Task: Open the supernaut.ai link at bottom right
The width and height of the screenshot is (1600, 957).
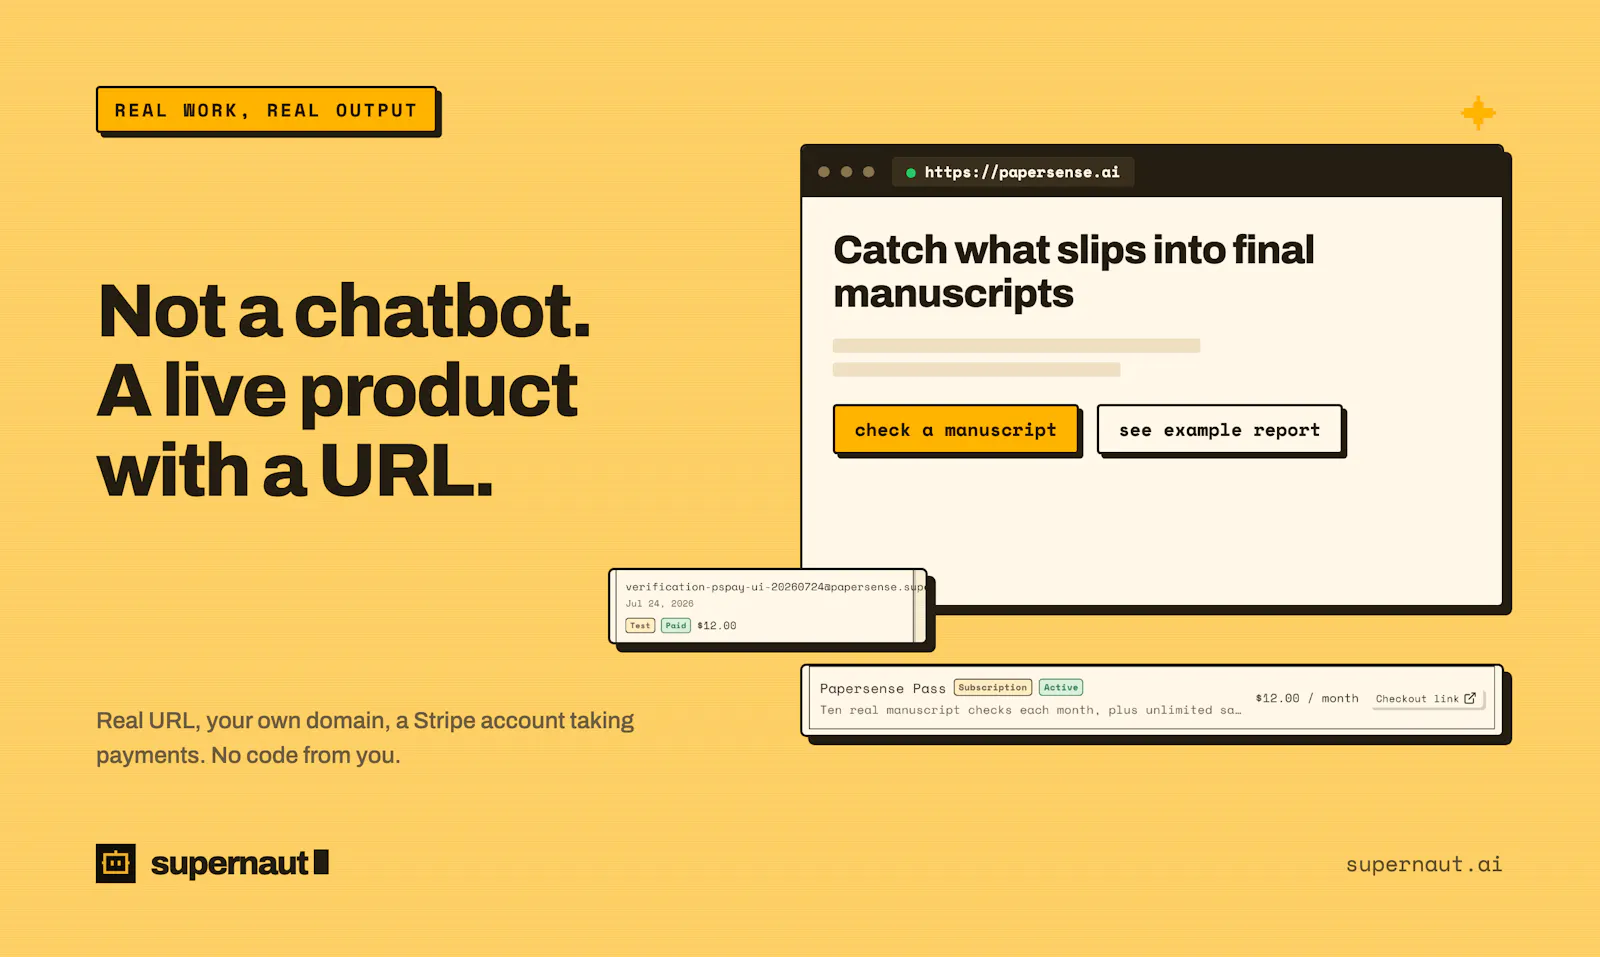Action: click(1424, 864)
